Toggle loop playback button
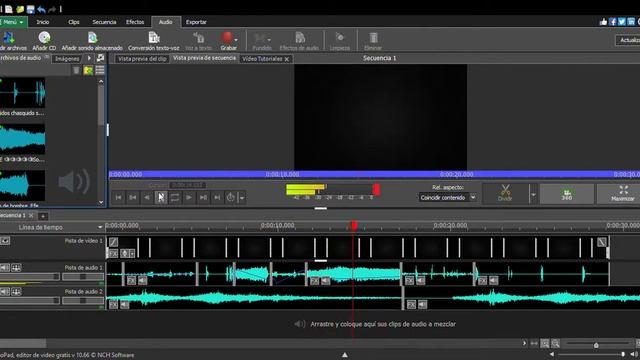Viewport: 640px width, 360px height. [x=175, y=198]
